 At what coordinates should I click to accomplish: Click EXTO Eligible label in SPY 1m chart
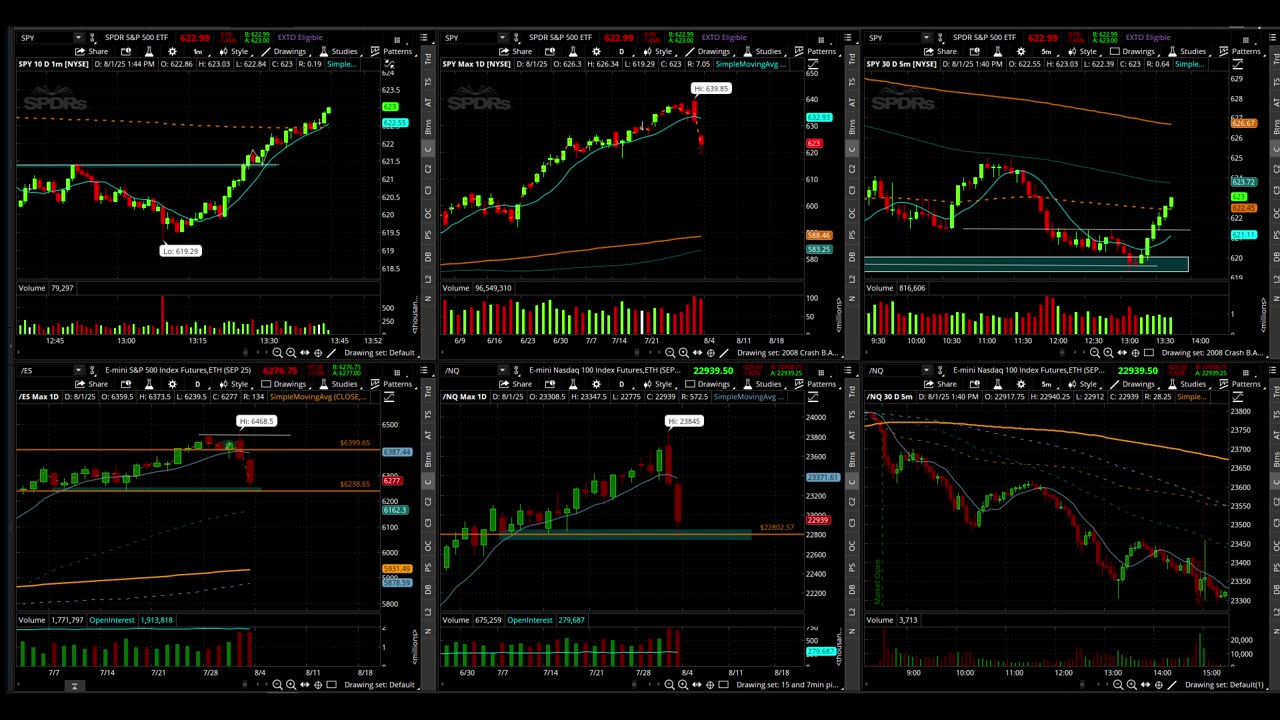pyautogui.click(x=300, y=37)
